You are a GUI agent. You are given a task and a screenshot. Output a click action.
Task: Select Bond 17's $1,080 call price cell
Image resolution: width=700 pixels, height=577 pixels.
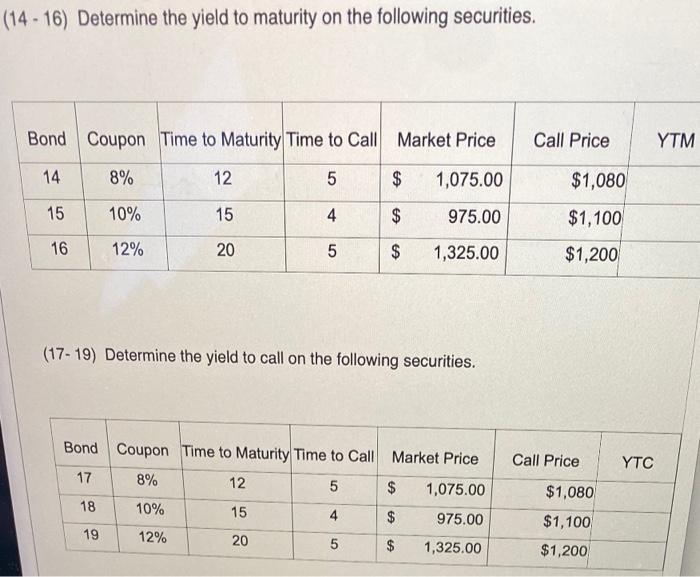570,492
